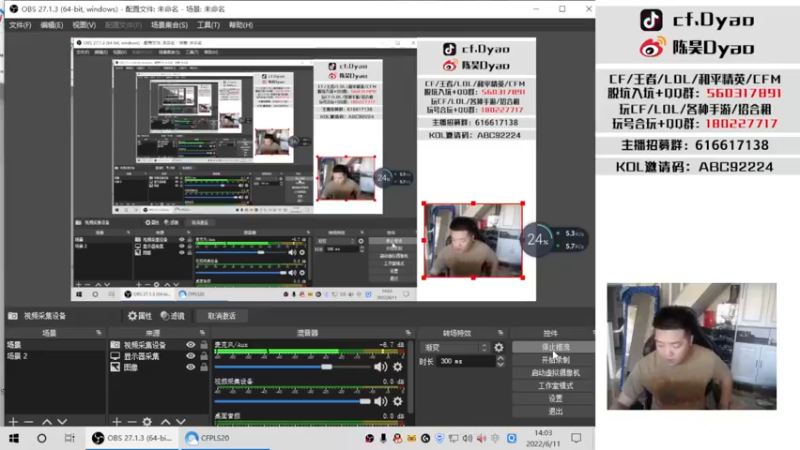The width and height of the screenshot is (800, 450).
Task: Mute the 麦克风/Aux audio channel
Action: click(x=380, y=366)
